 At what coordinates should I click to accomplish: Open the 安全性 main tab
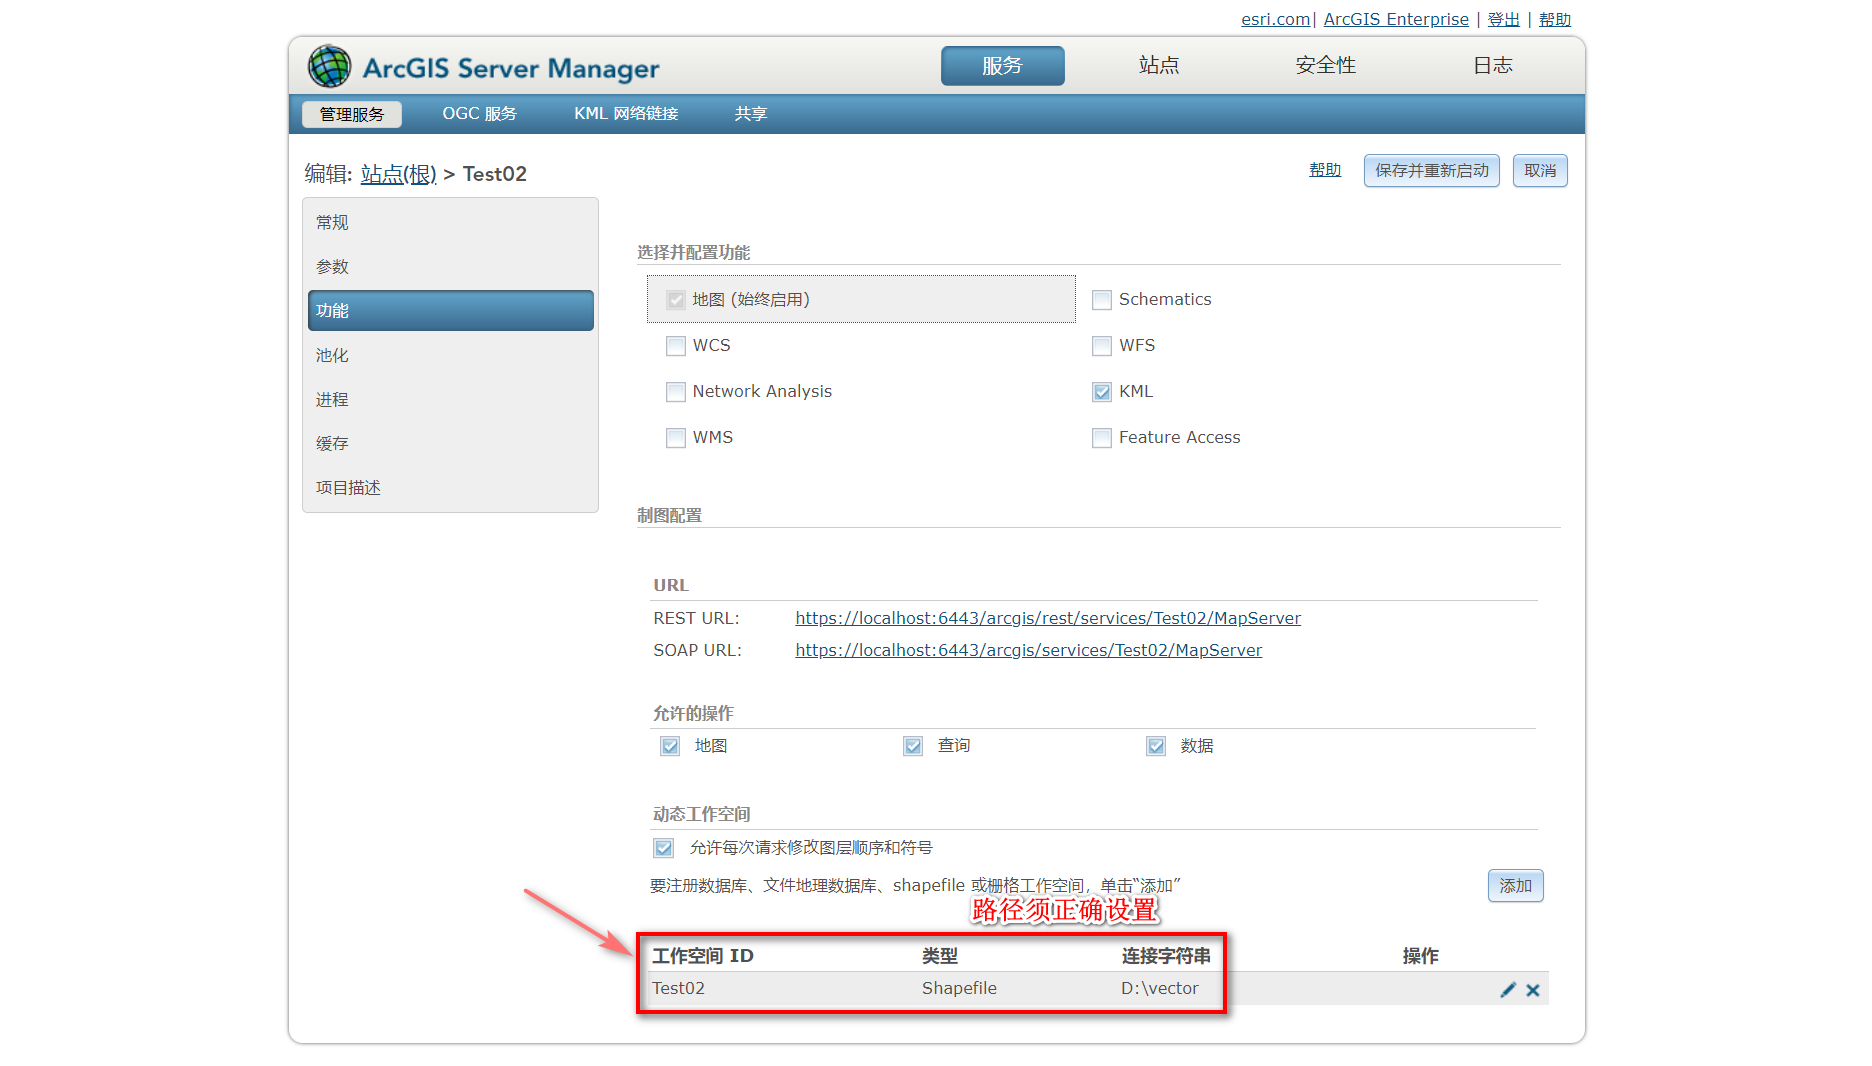1326,66
